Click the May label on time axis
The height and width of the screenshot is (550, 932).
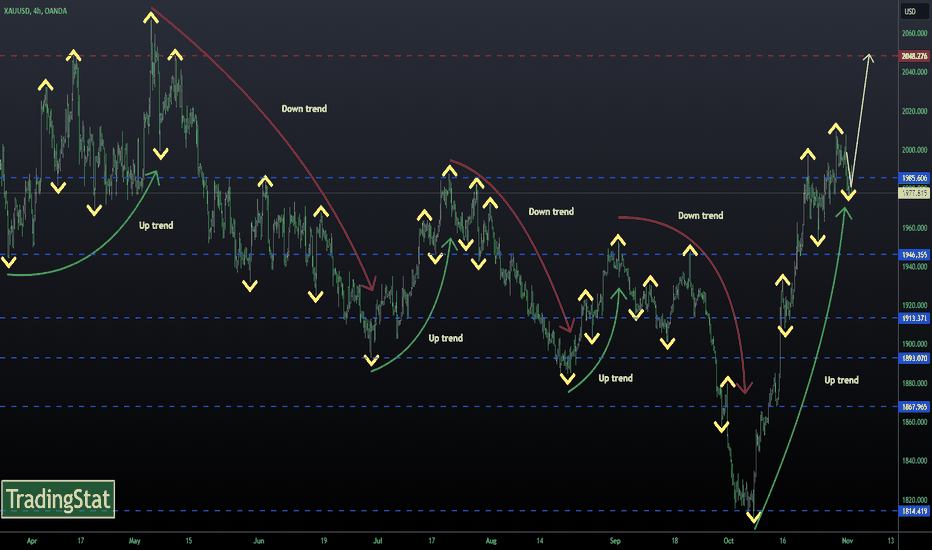[x=134, y=540]
